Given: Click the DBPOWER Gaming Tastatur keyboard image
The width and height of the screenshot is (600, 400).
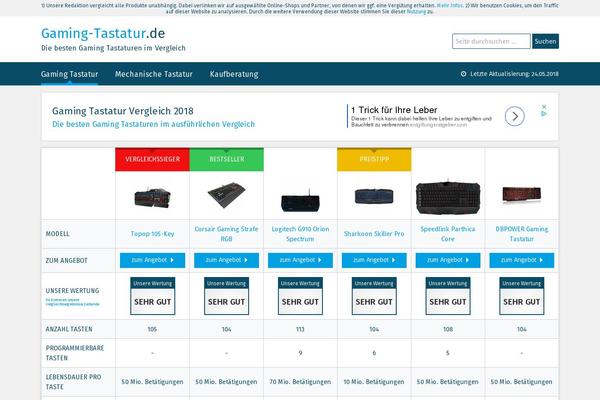Looking at the screenshot, I should click(522, 194).
